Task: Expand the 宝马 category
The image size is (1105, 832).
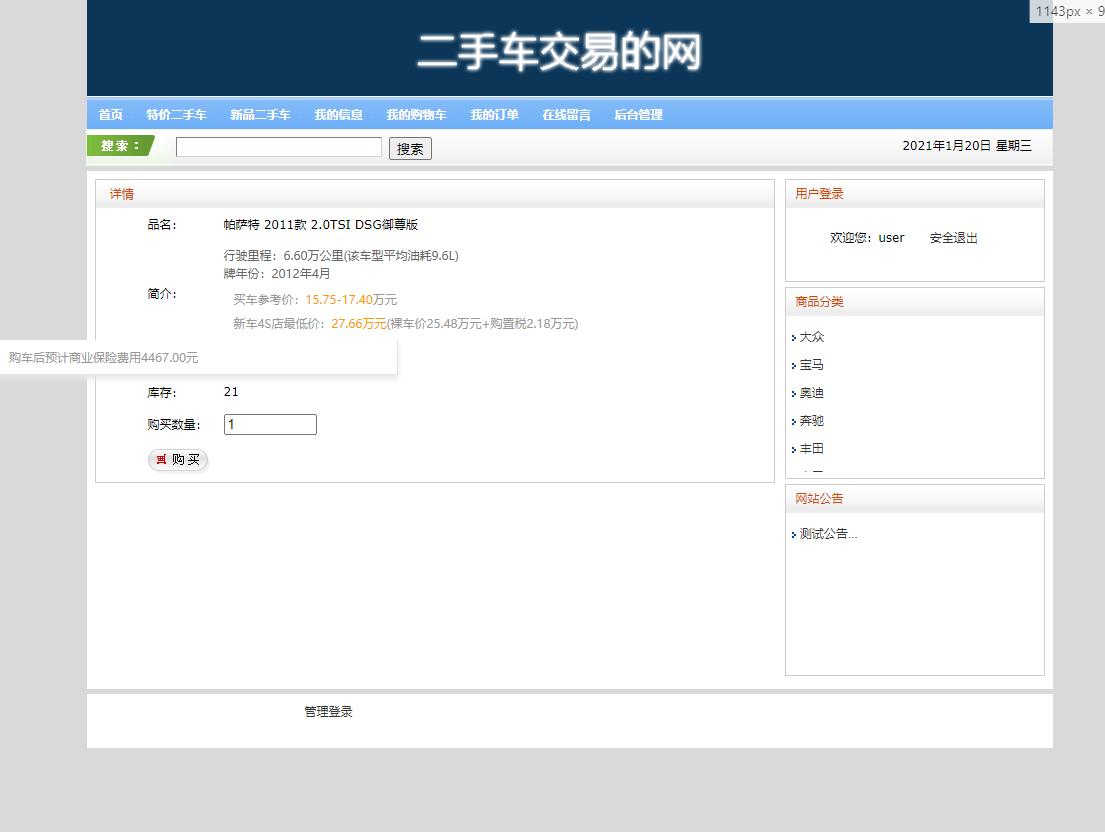Action: [x=811, y=365]
